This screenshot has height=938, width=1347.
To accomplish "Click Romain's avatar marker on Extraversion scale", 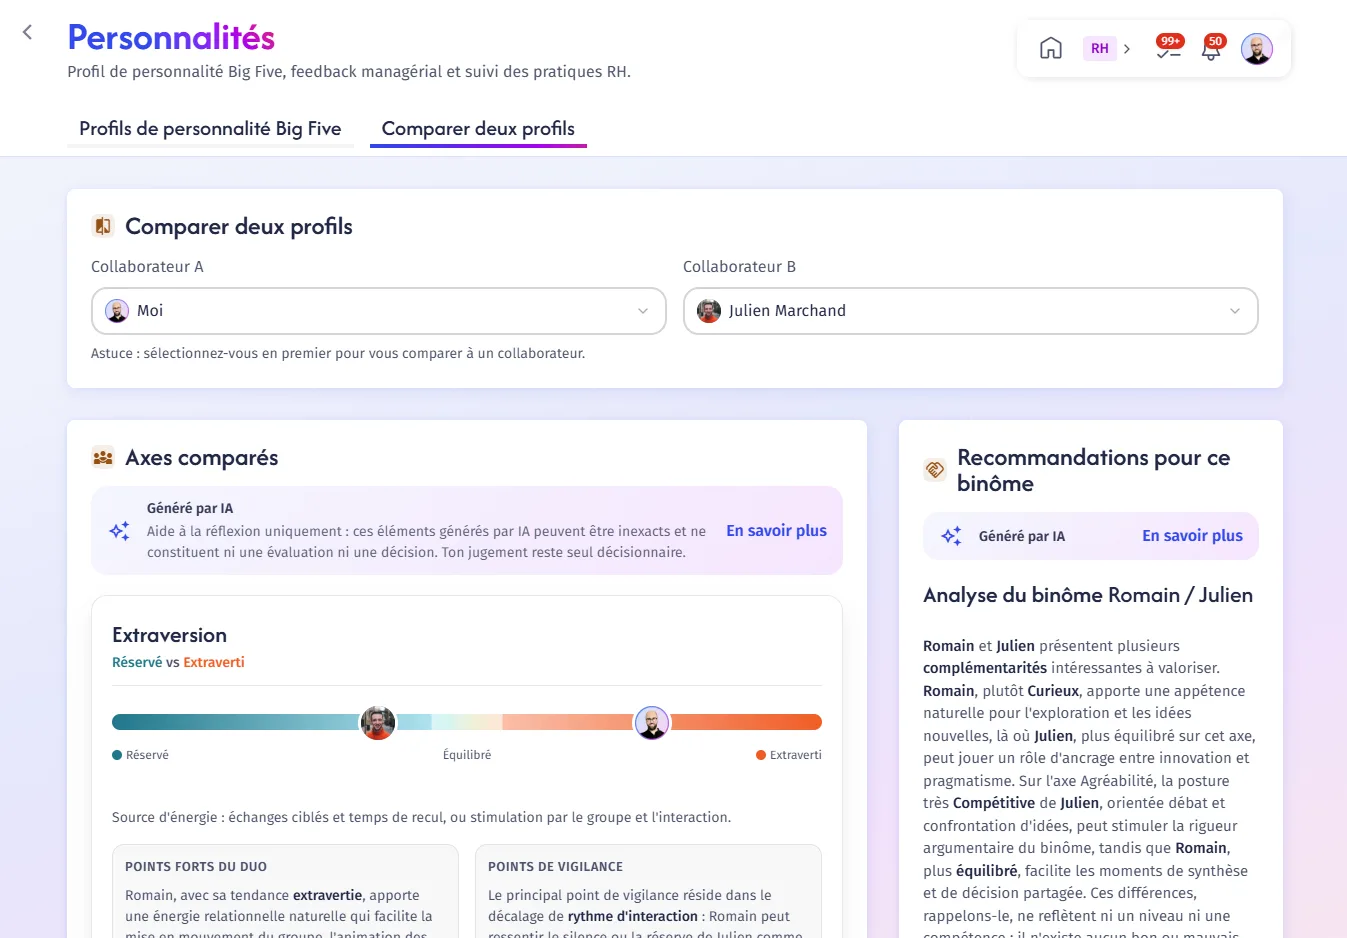I will pyautogui.click(x=652, y=722).
